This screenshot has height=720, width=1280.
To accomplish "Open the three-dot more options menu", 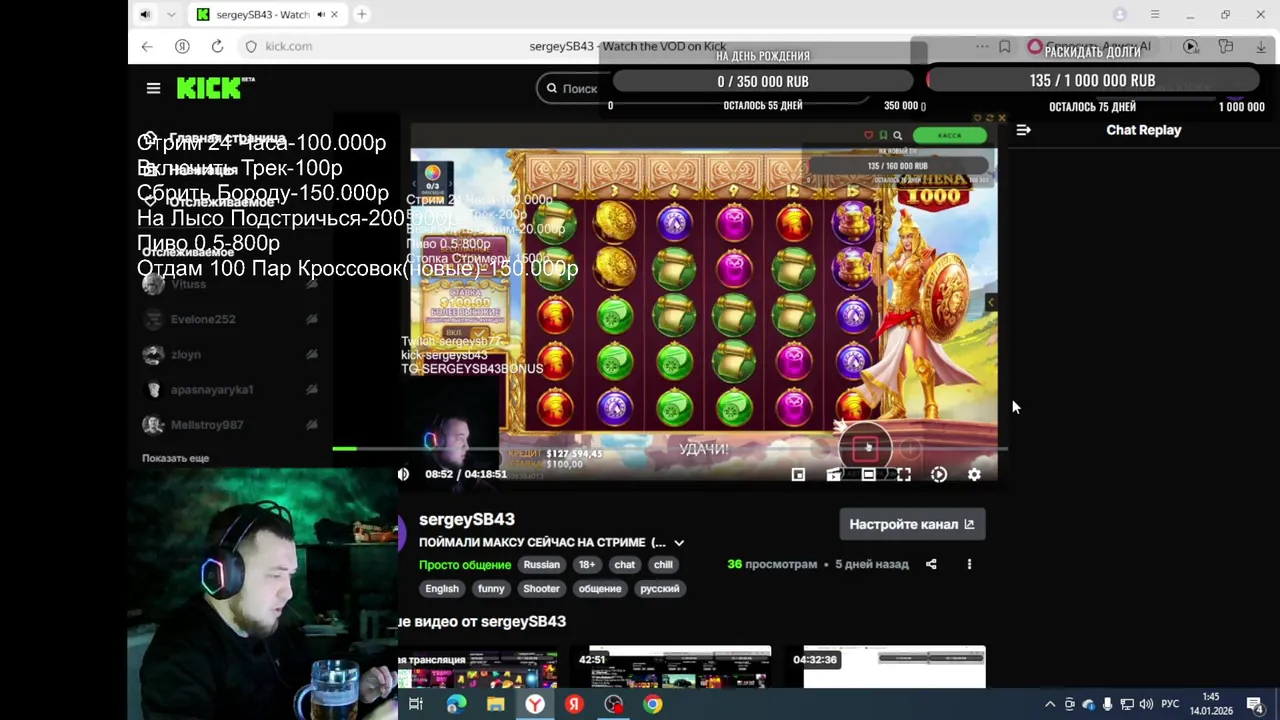I will [969, 564].
